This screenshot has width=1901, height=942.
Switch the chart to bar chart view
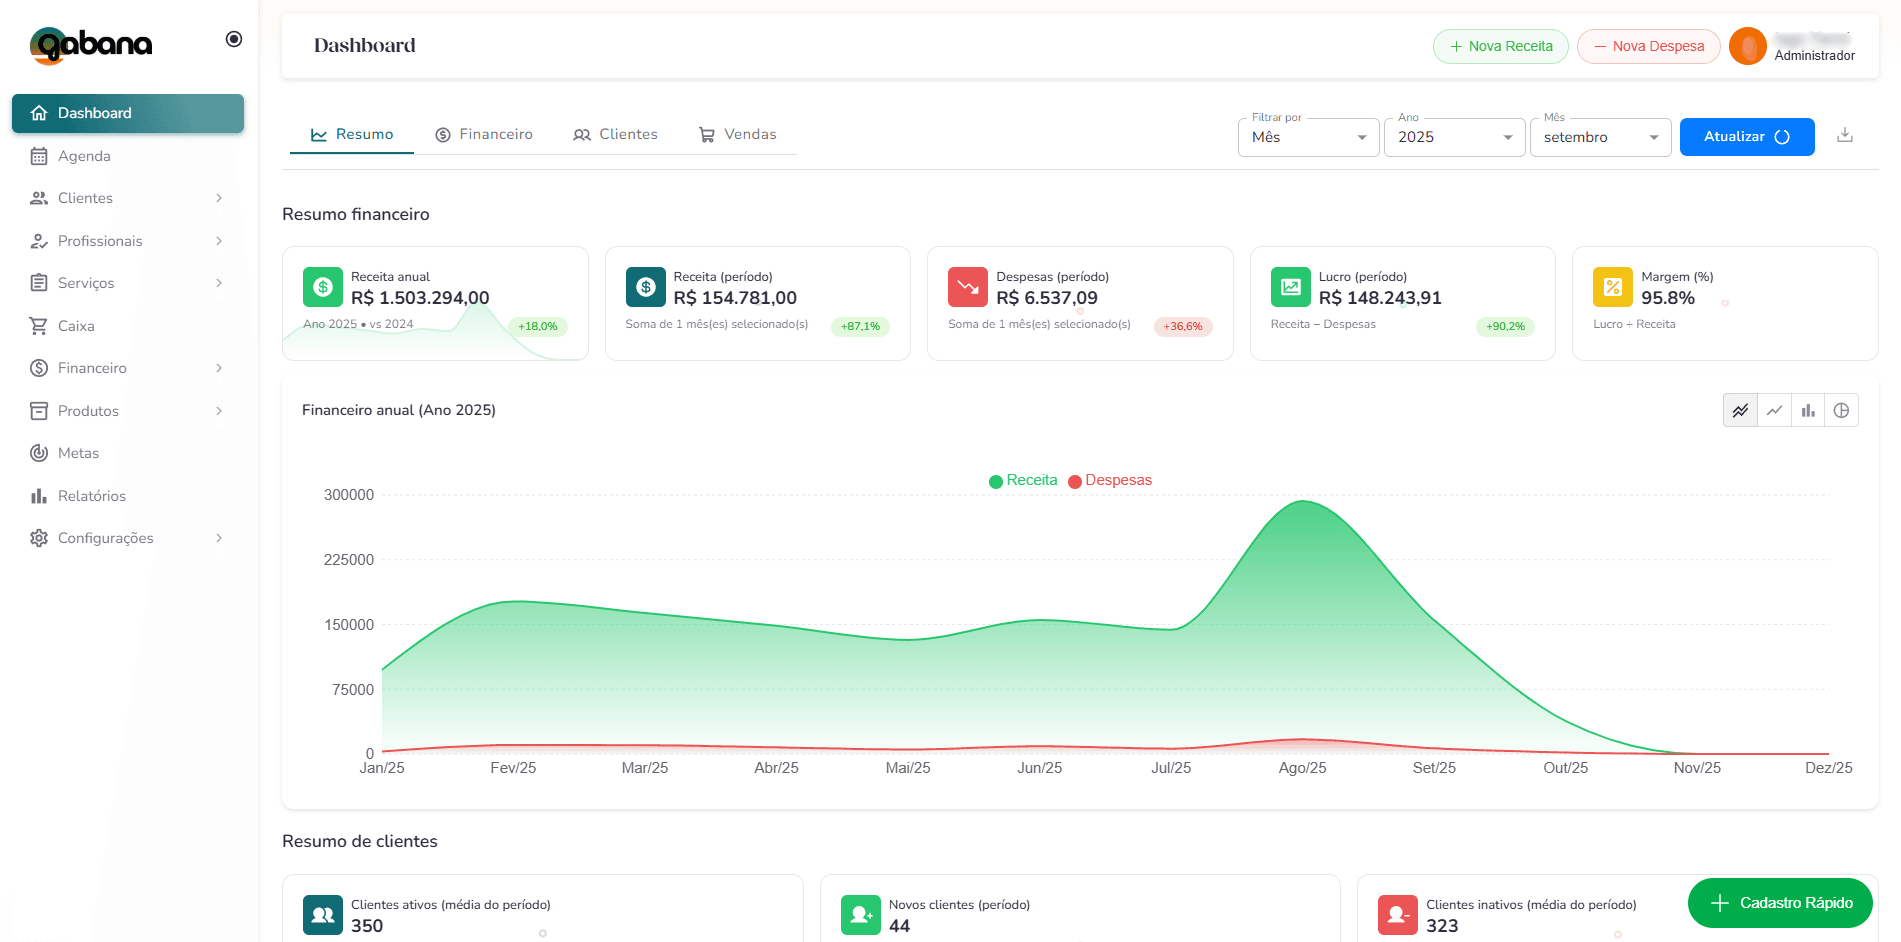(x=1808, y=410)
